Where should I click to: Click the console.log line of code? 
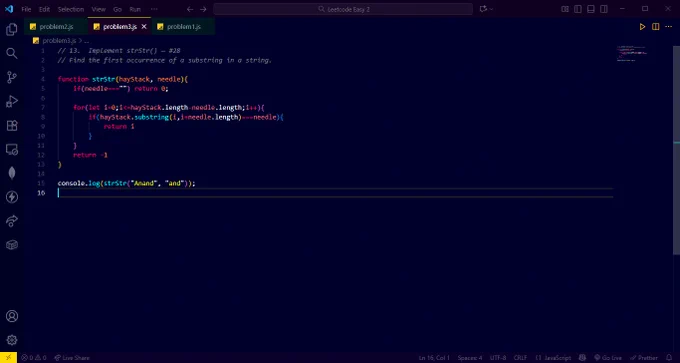pos(126,183)
